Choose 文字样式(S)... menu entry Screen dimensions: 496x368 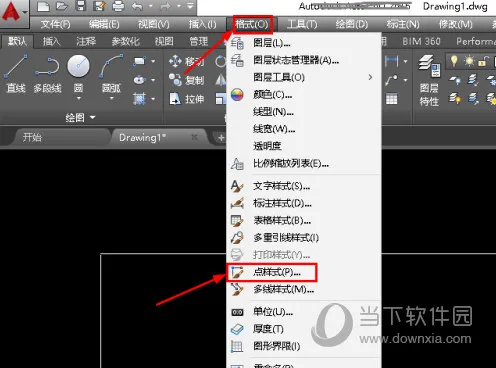click(304, 186)
